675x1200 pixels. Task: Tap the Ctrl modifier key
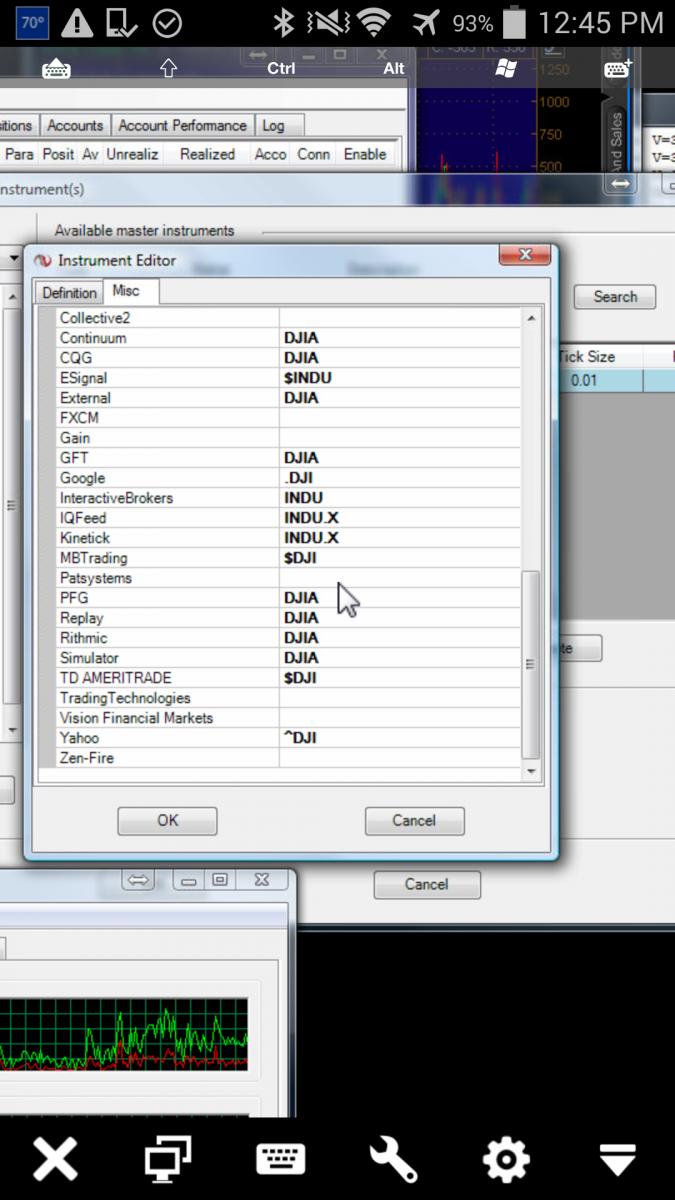pos(281,68)
